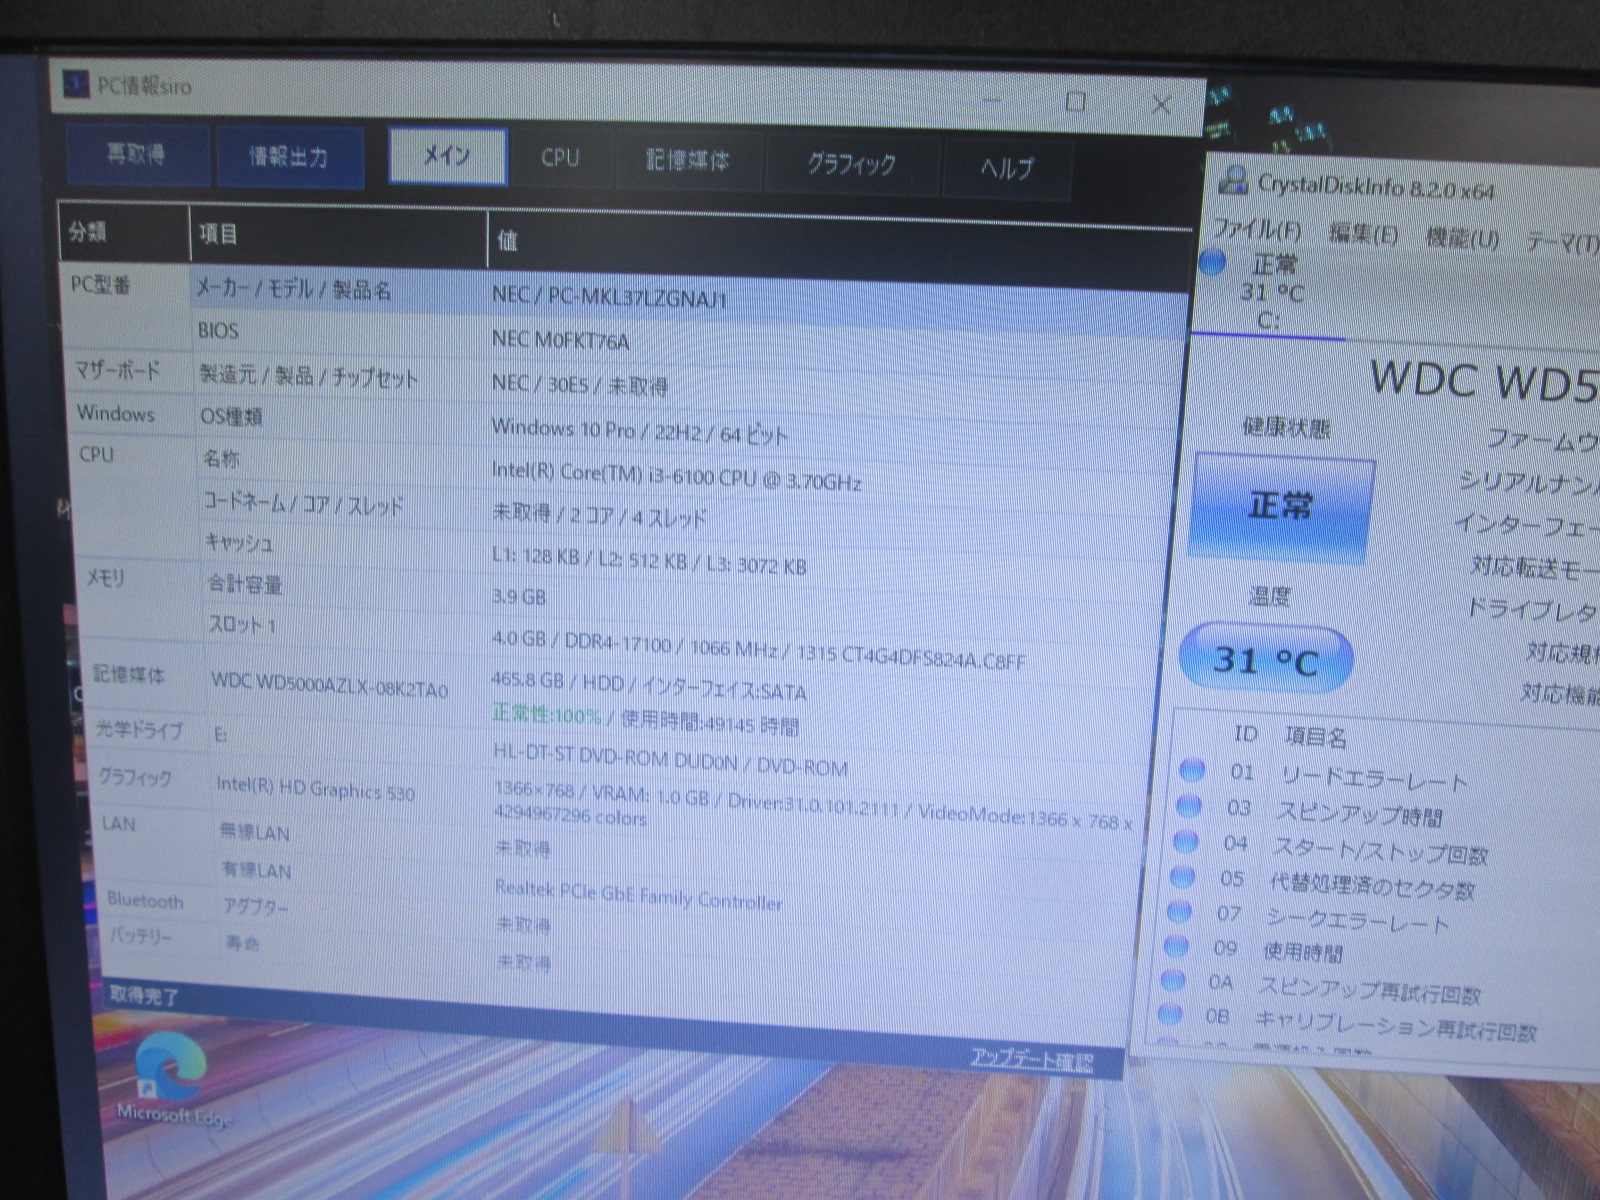Click the 分類 column header
This screenshot has width=1600, height=1200.
pyautogui.click(x=88, y=232)
